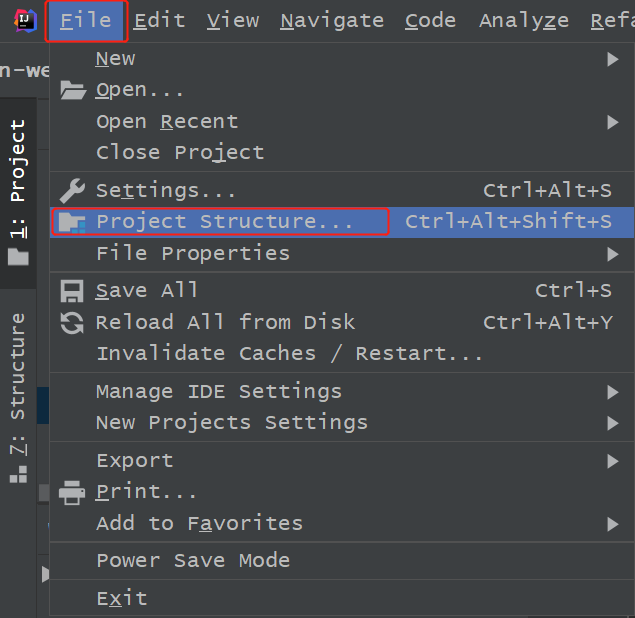Click the IntelliJ IDEA logo icon
The width and height of the screenshot is (635, 618).
[x=22, y=20]
